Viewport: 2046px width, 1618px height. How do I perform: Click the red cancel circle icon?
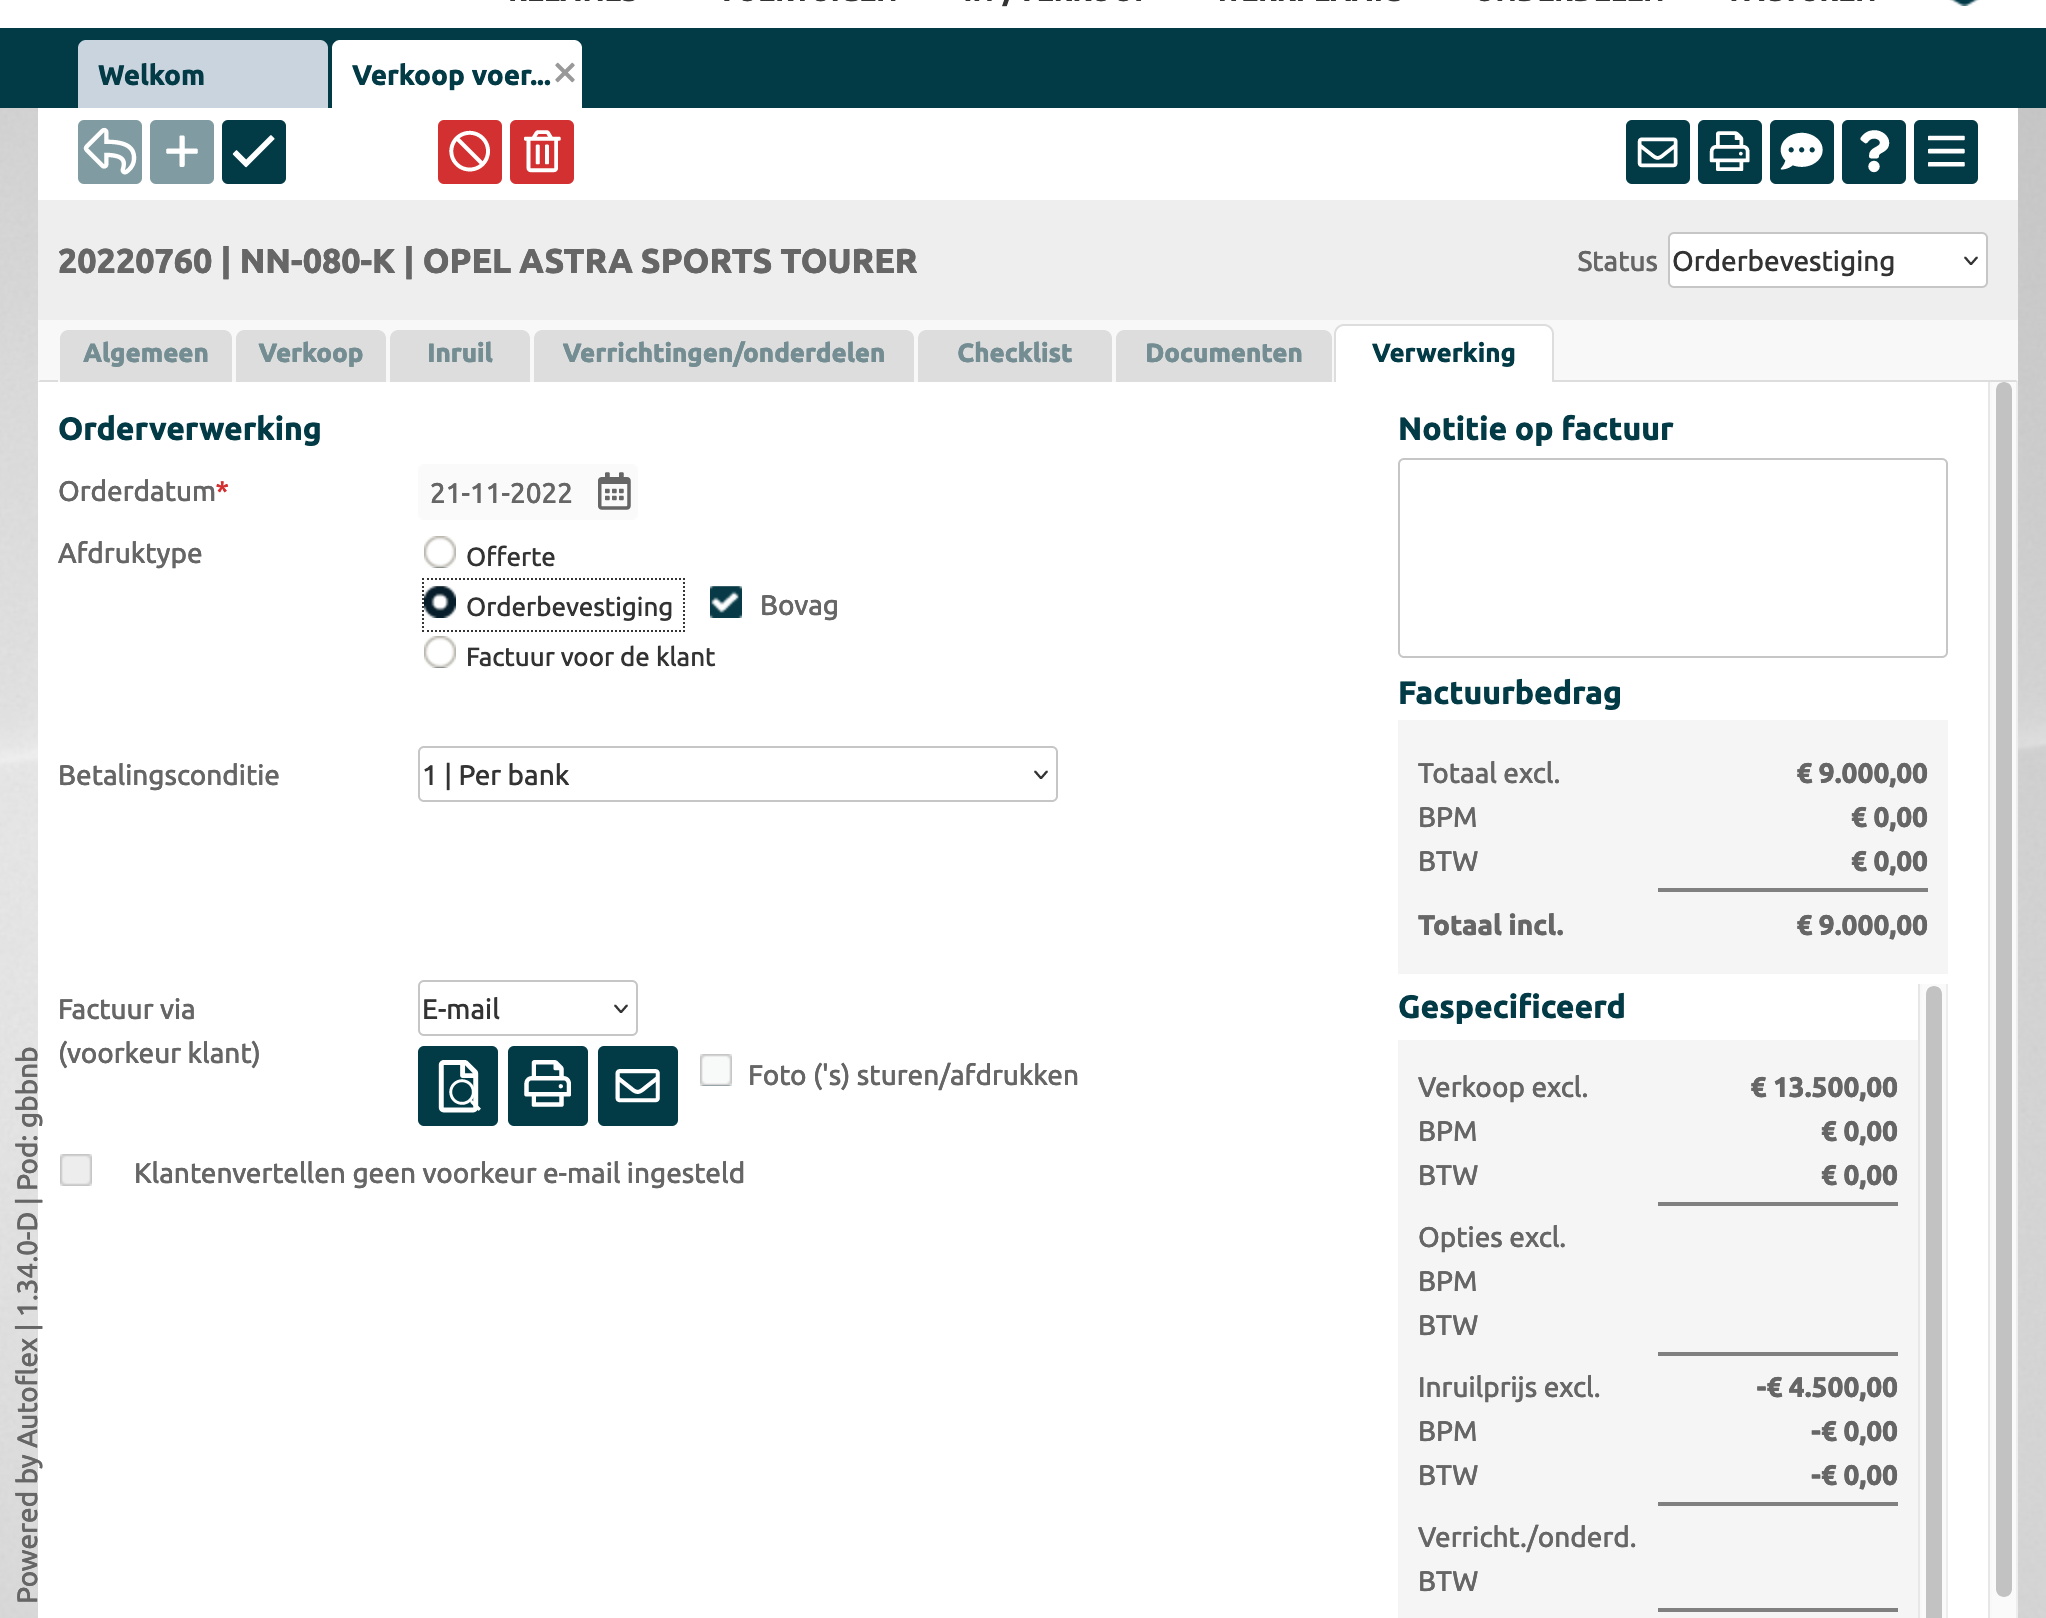[469, 152]
